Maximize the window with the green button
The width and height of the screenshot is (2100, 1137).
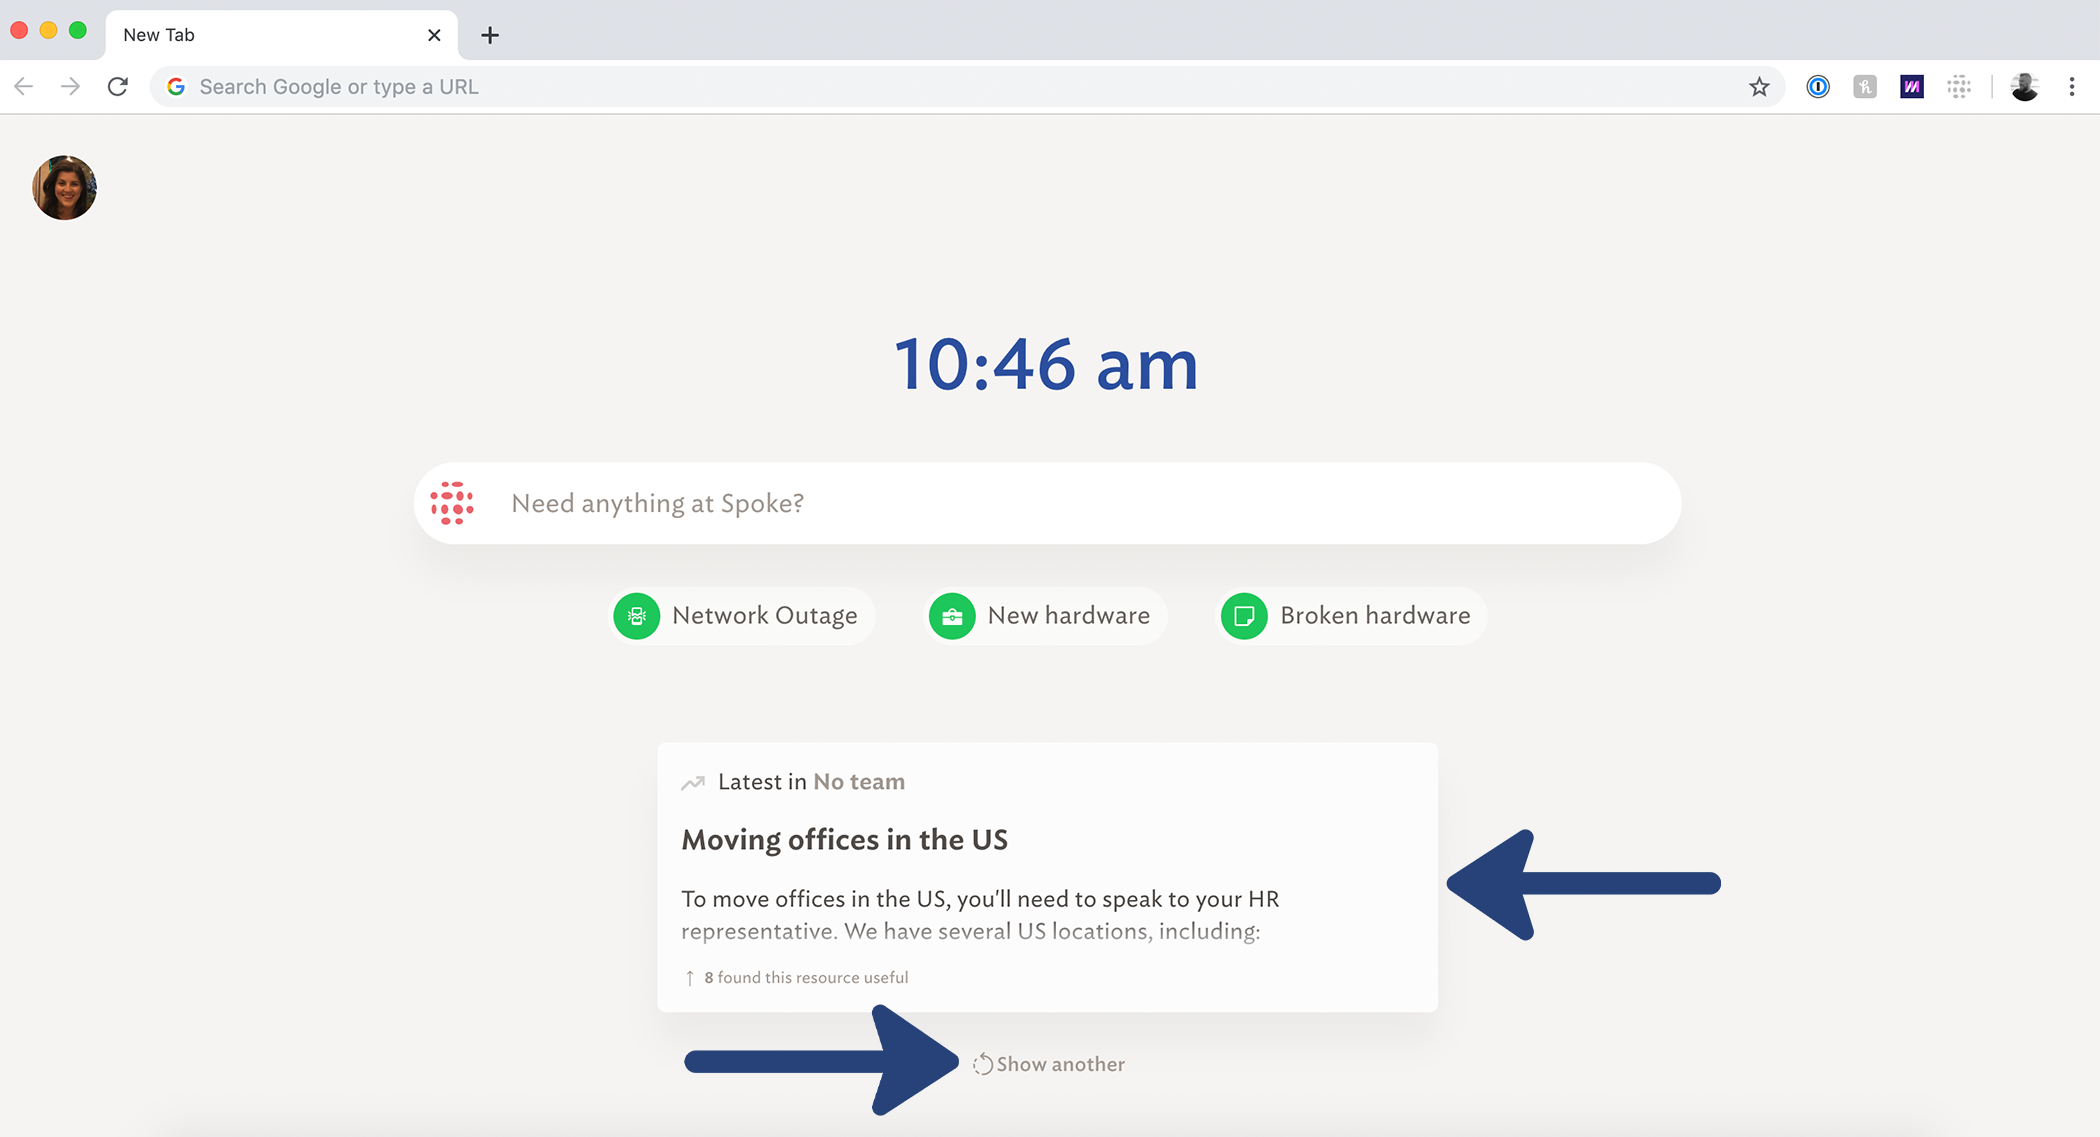pos(78,30)
